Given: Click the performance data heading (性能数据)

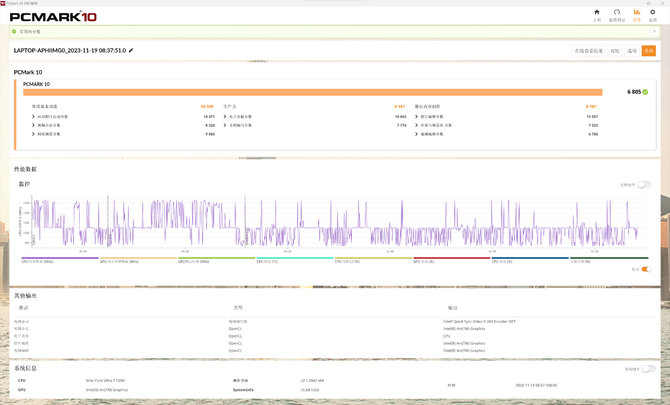Looking at the screenshot, I should point(25,169).
